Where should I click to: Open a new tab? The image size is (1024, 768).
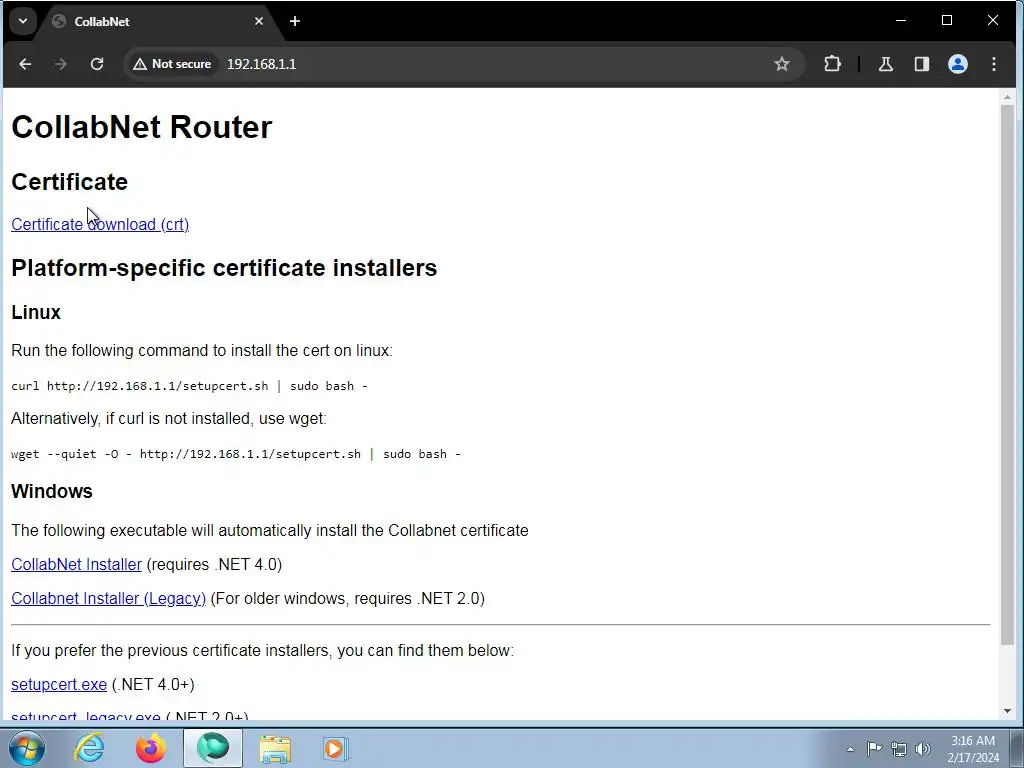click(295, 21)
